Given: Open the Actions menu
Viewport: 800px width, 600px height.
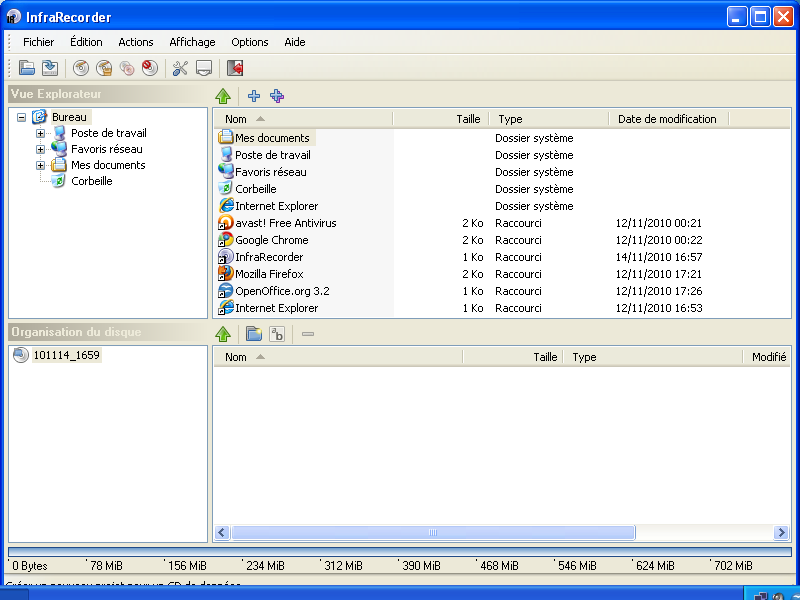Looking at the screenshot, I should (136, 42).
